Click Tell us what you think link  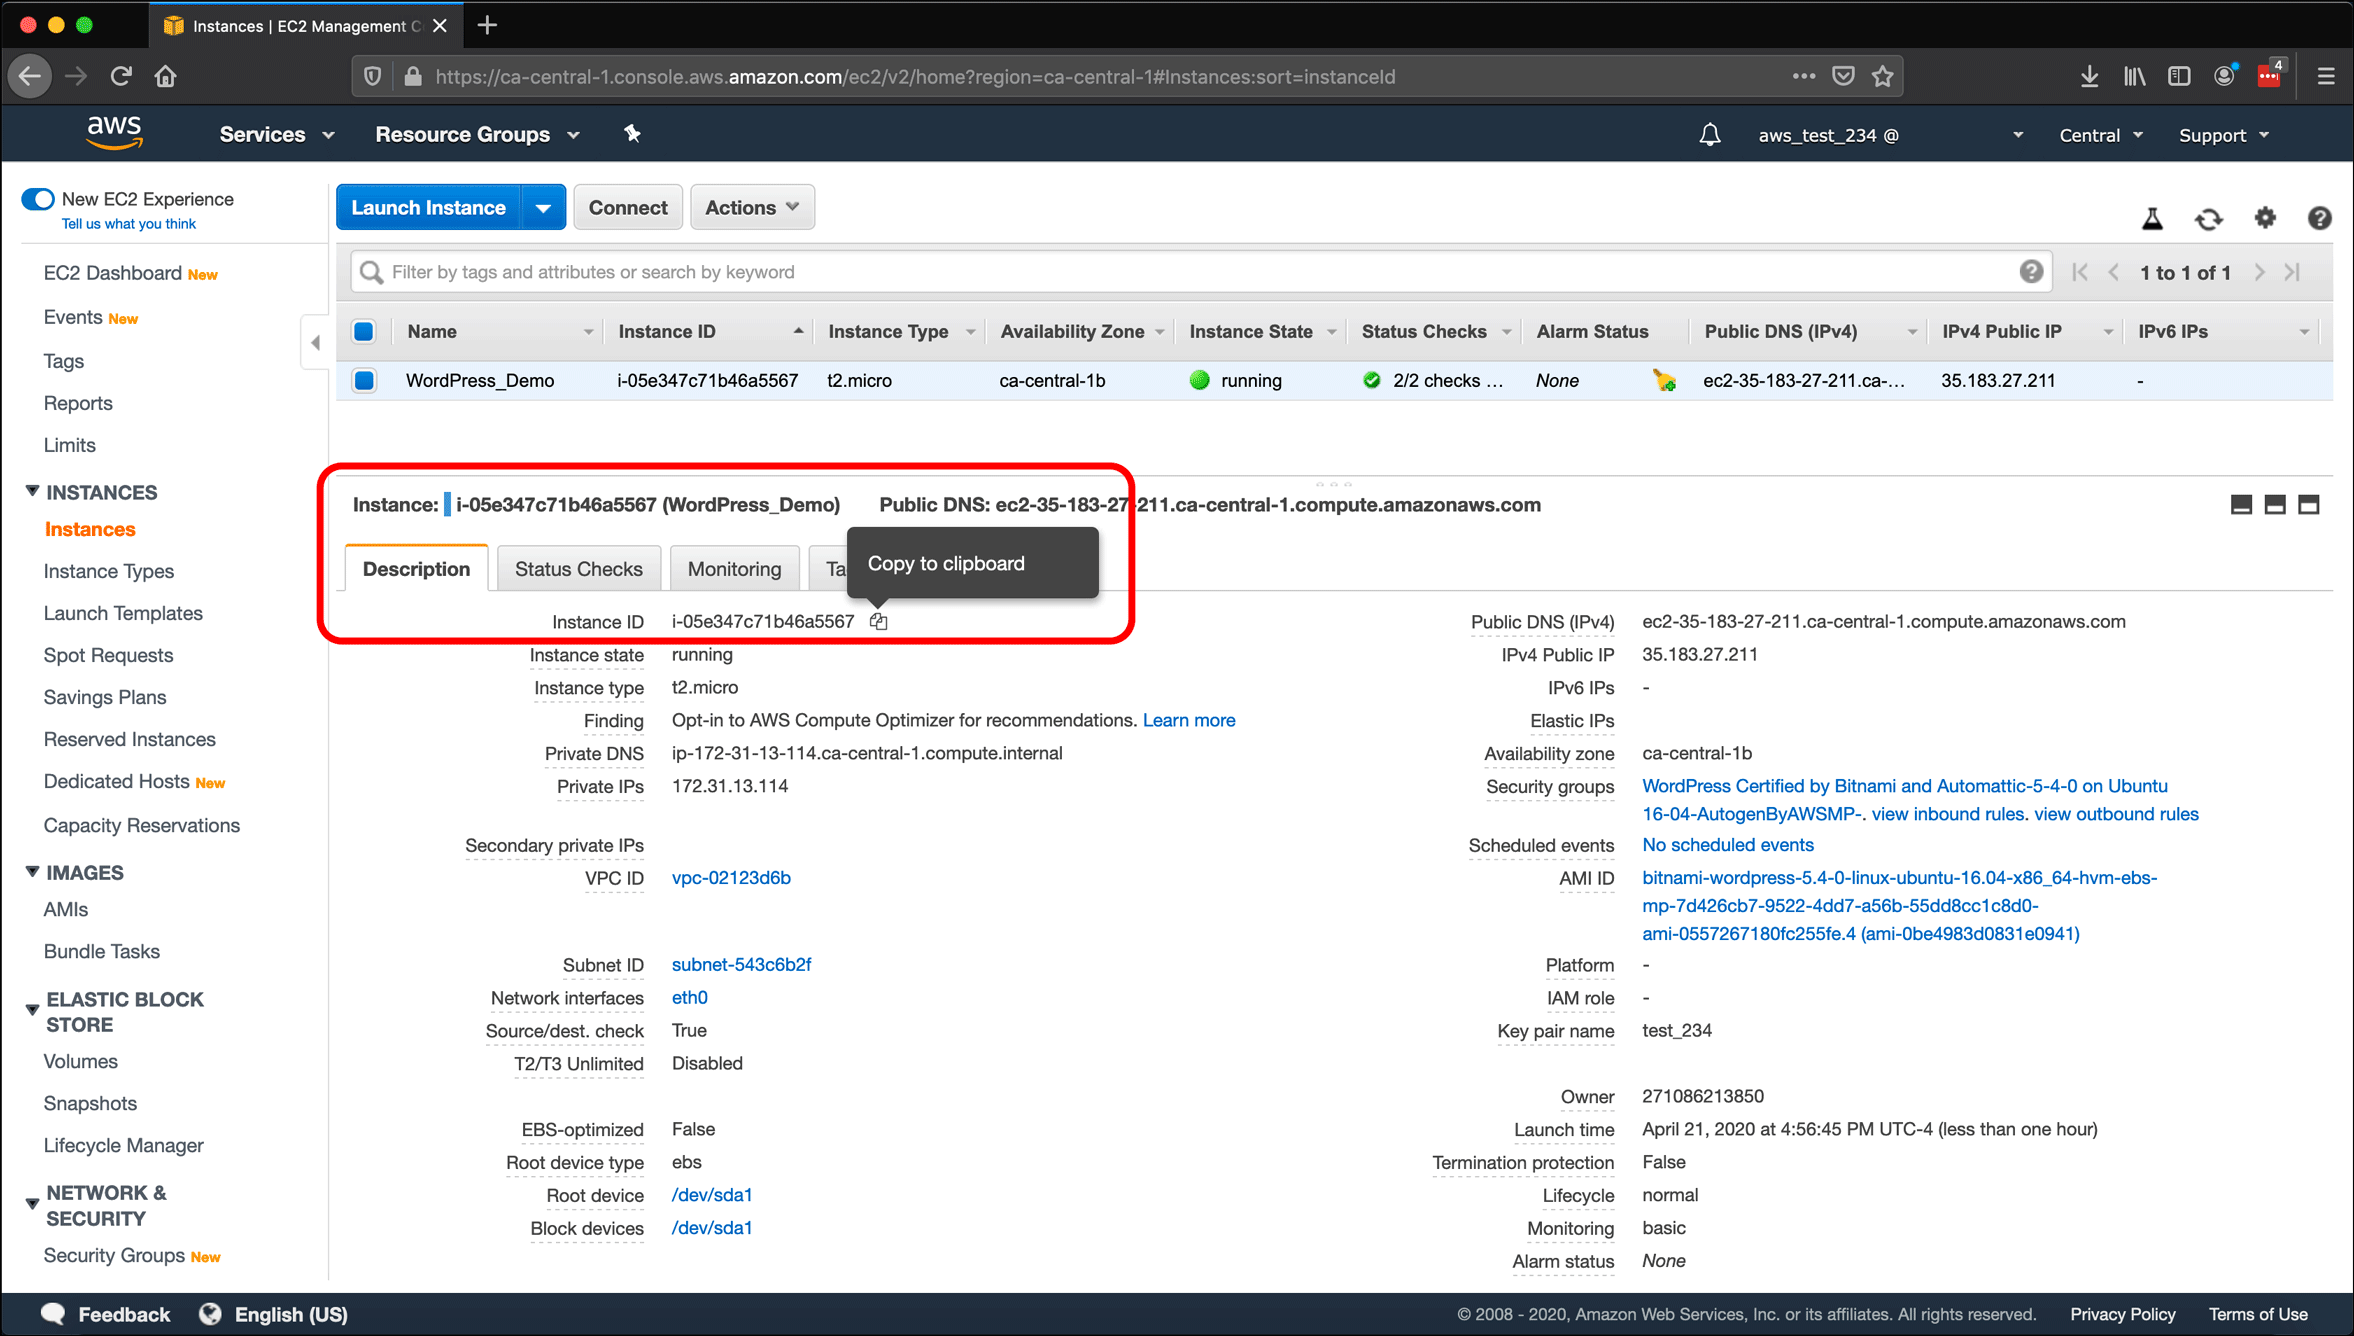[129, 224]
